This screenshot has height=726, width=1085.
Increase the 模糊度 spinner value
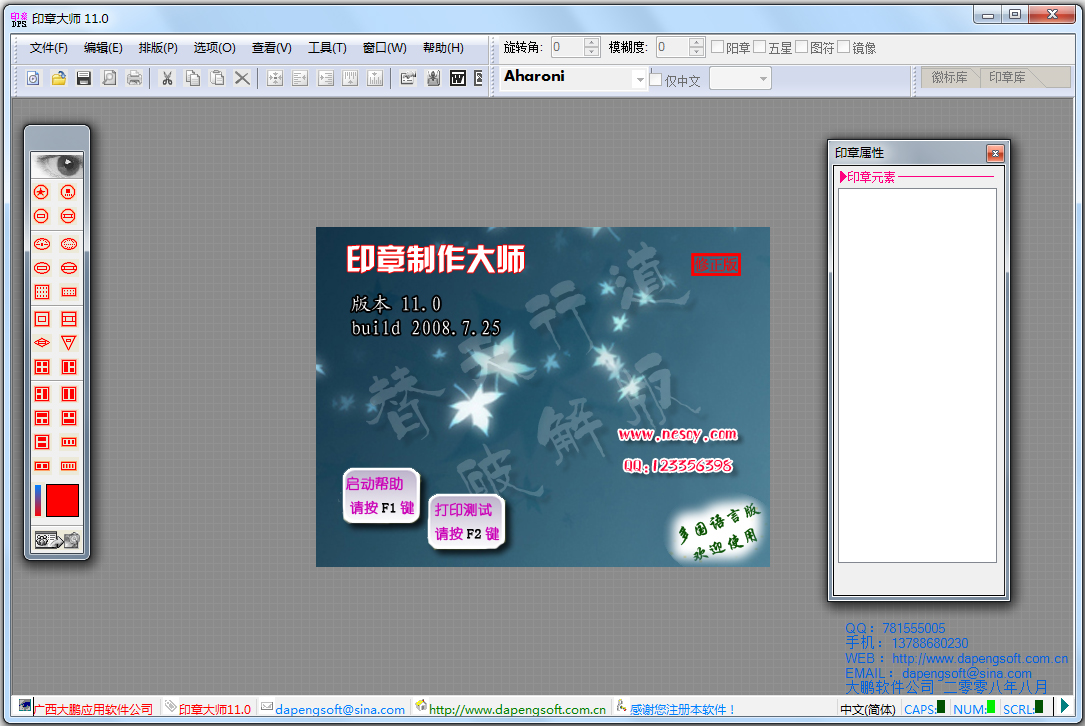[x=697, y=42]
